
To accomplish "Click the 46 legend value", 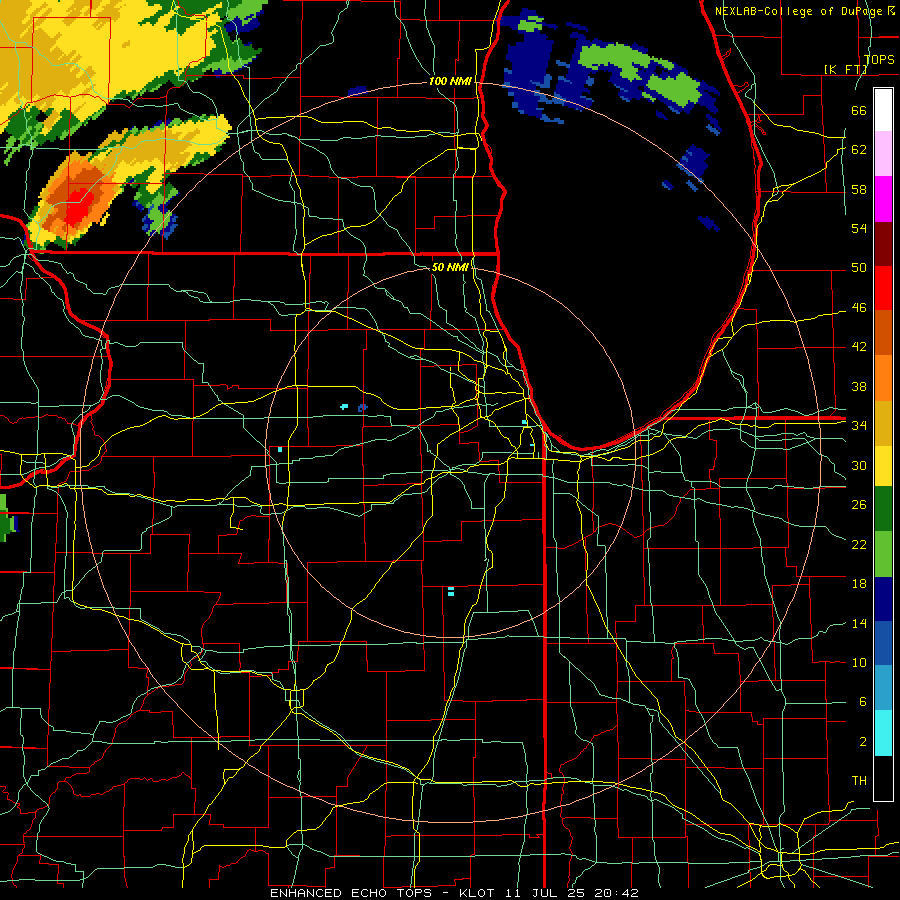I will 859,307.
